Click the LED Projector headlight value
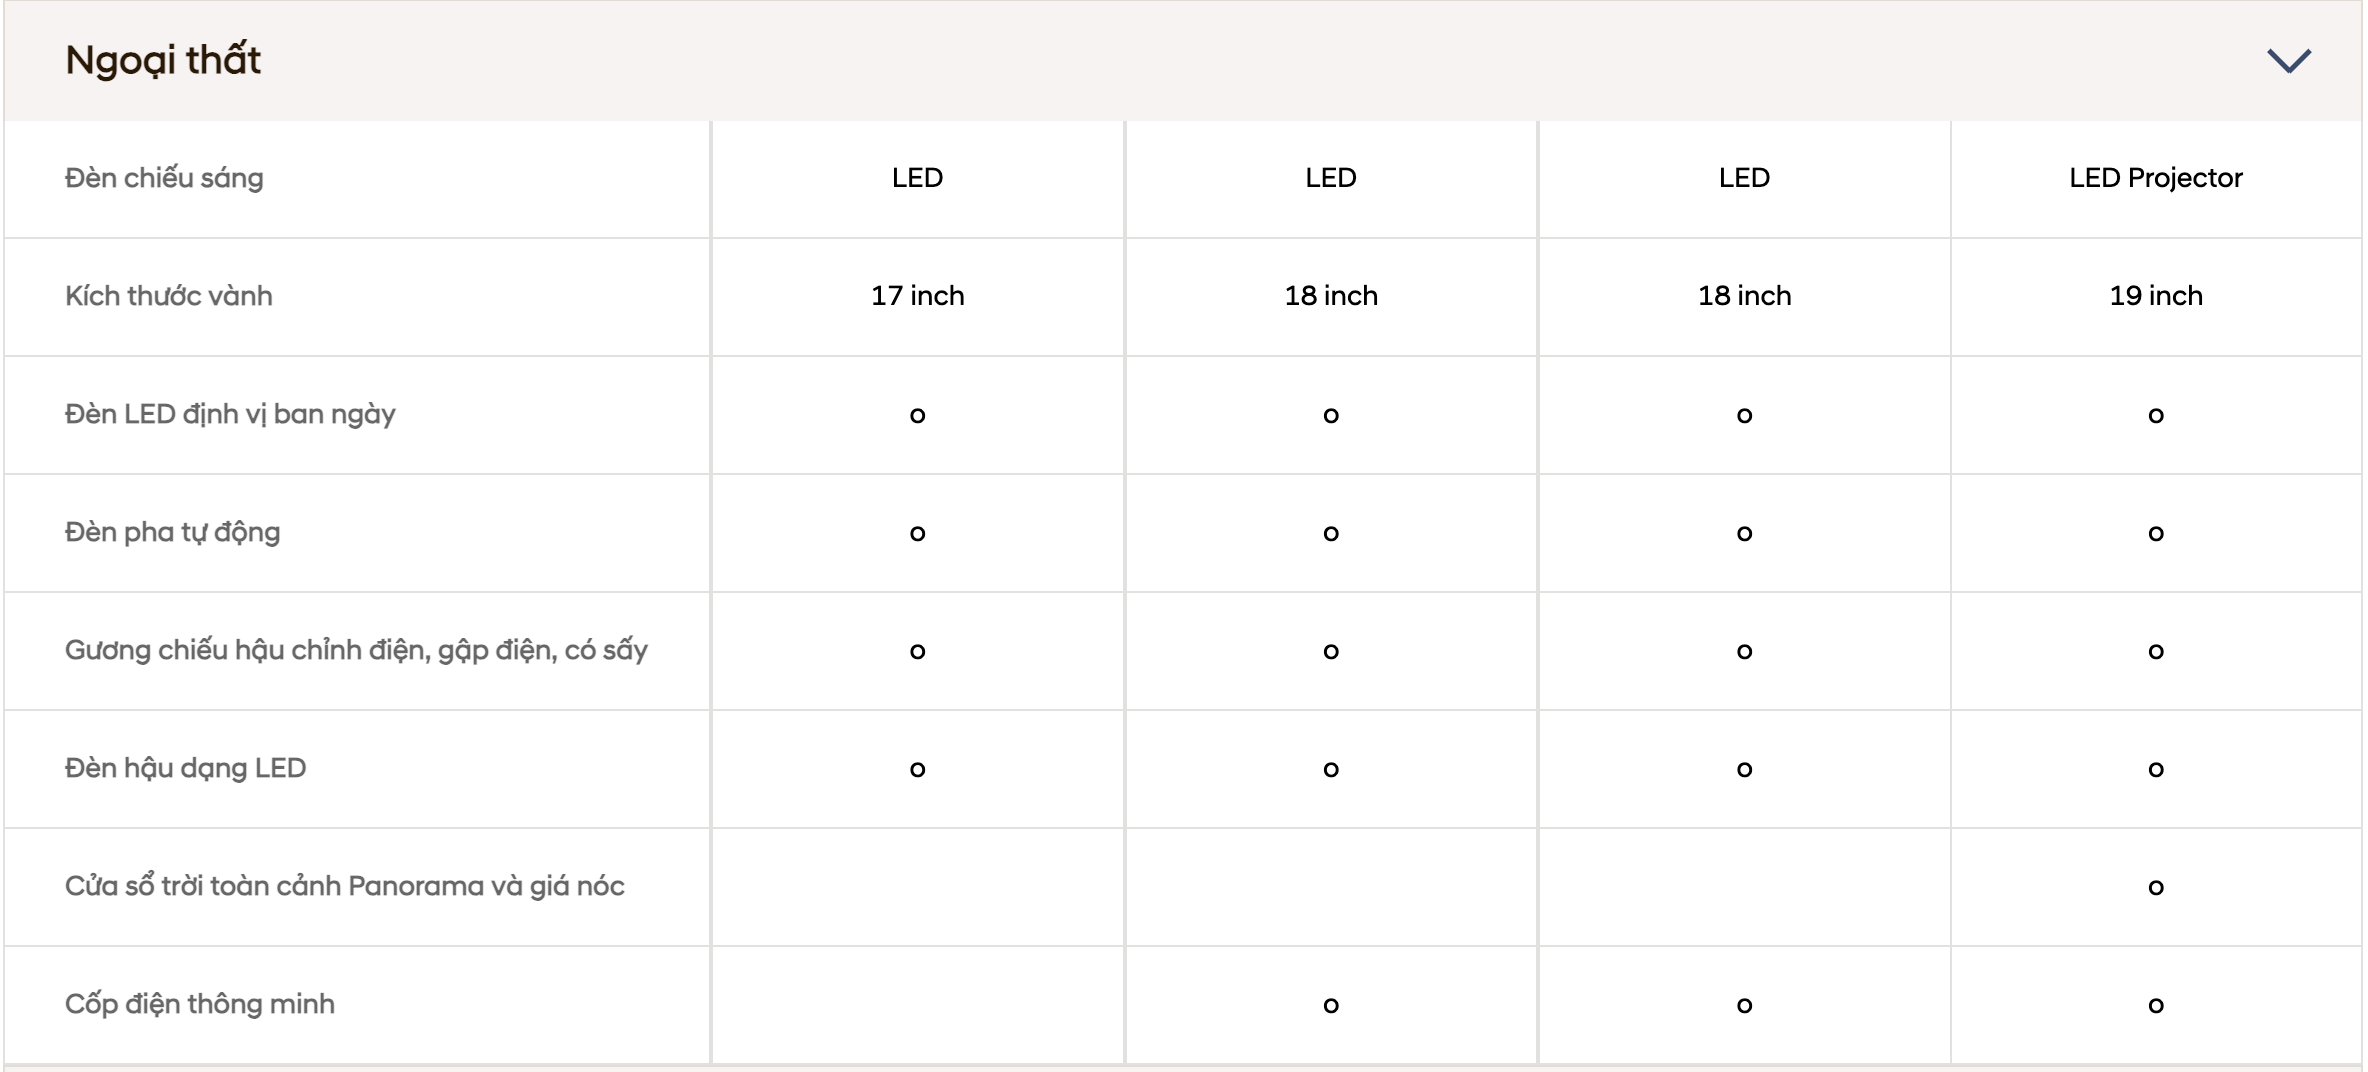The width and height of the screenshot is (2368, 1072). point(2155,178)
